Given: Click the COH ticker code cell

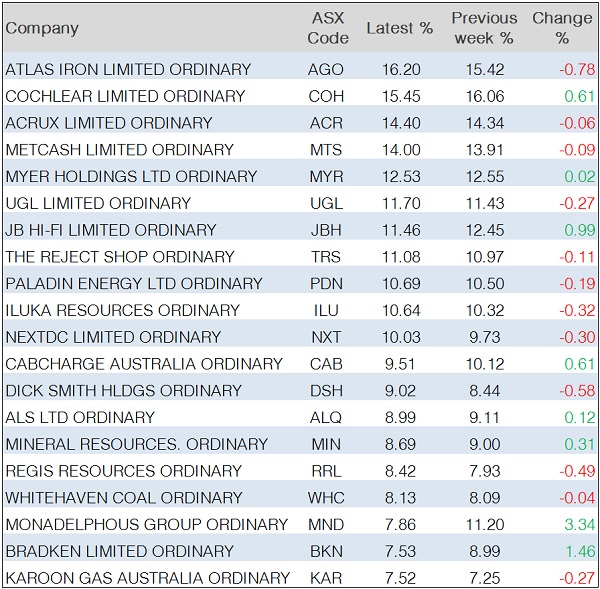Looking at the screenshot, I should (x=327, y=97).
